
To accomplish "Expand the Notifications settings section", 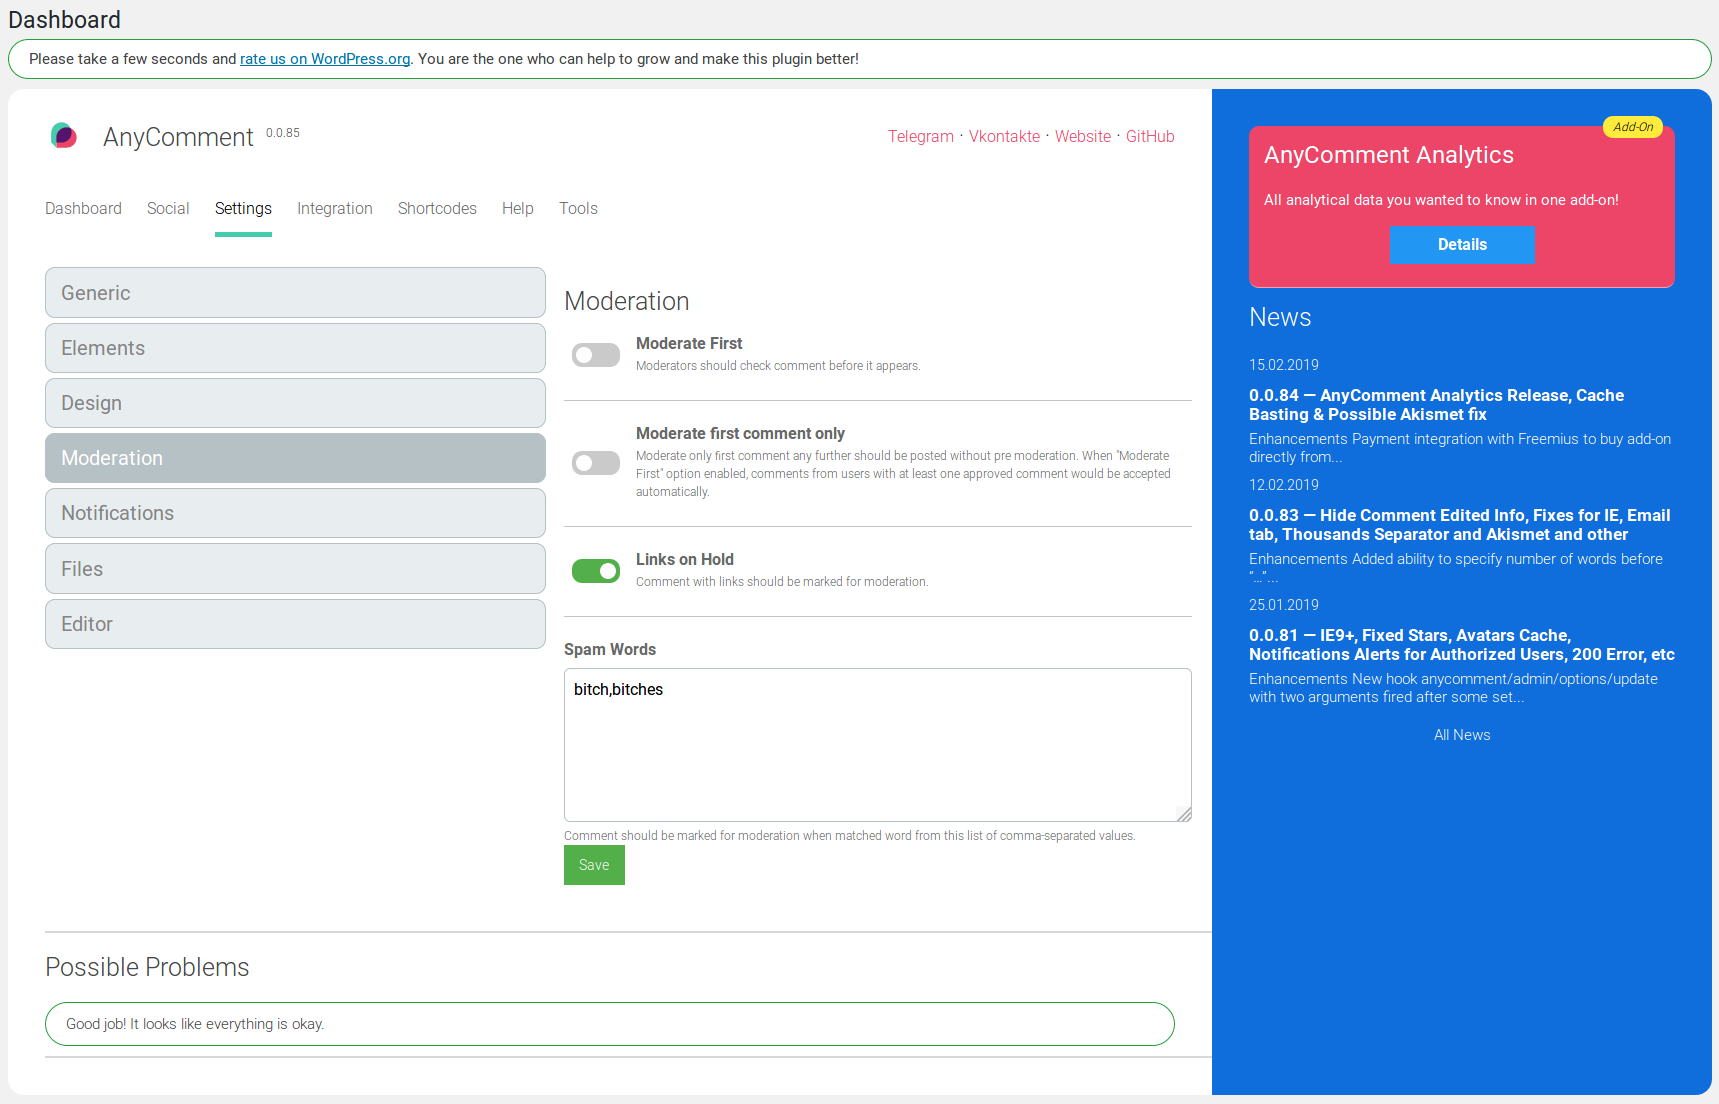I will click(x=295, y=513).
